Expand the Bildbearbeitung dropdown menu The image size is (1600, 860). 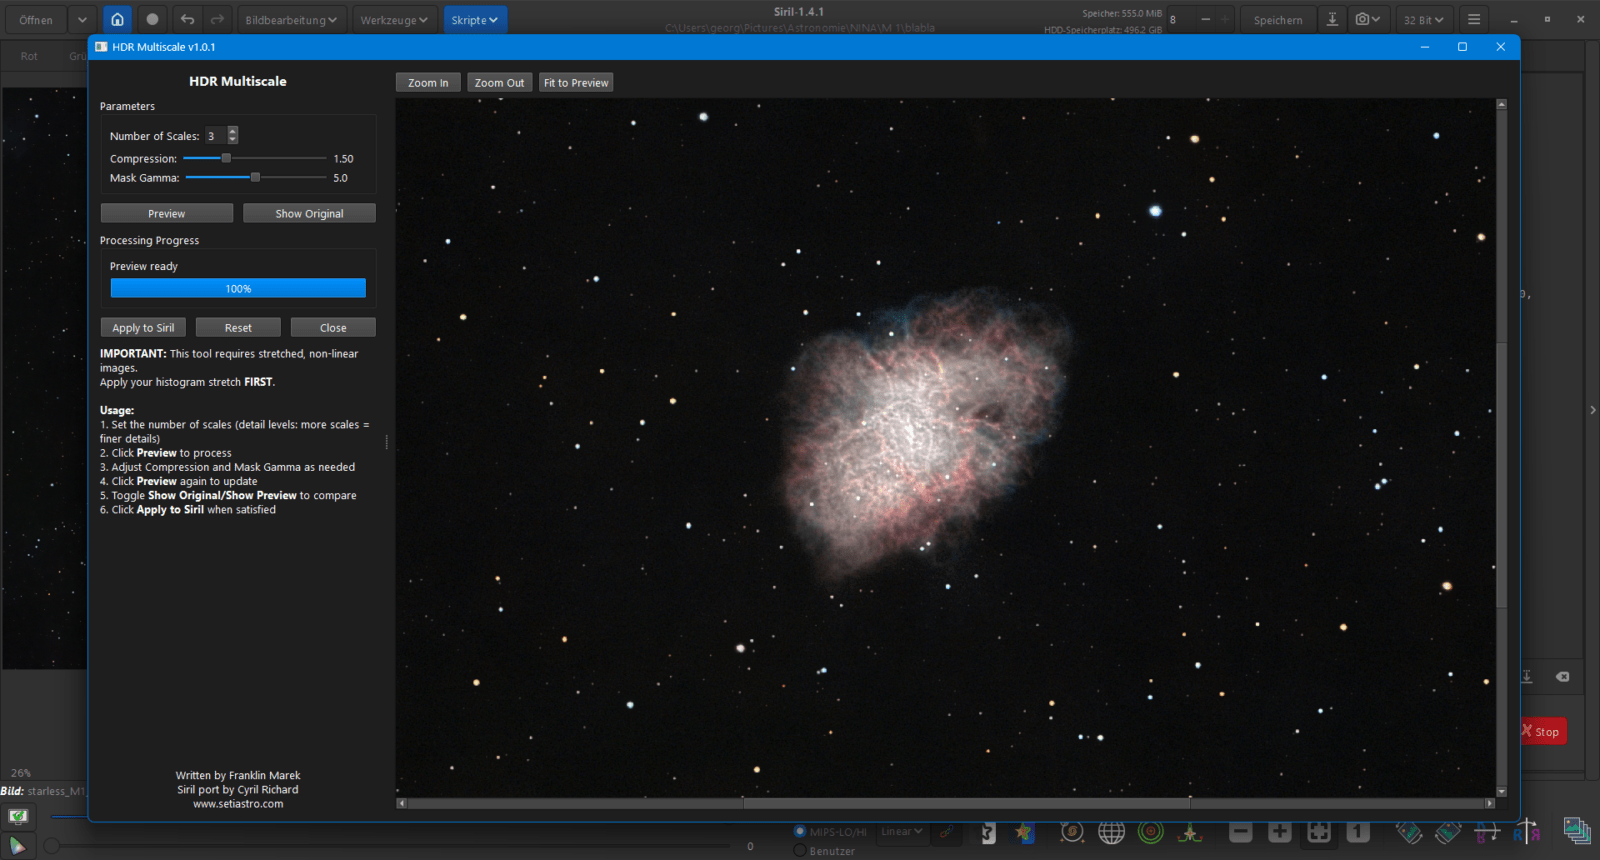[x=290, y=19]
